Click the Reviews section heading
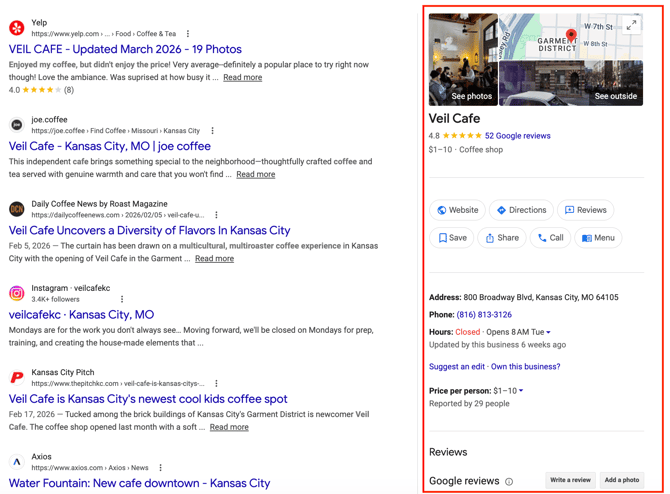 [x=448, y=452]
